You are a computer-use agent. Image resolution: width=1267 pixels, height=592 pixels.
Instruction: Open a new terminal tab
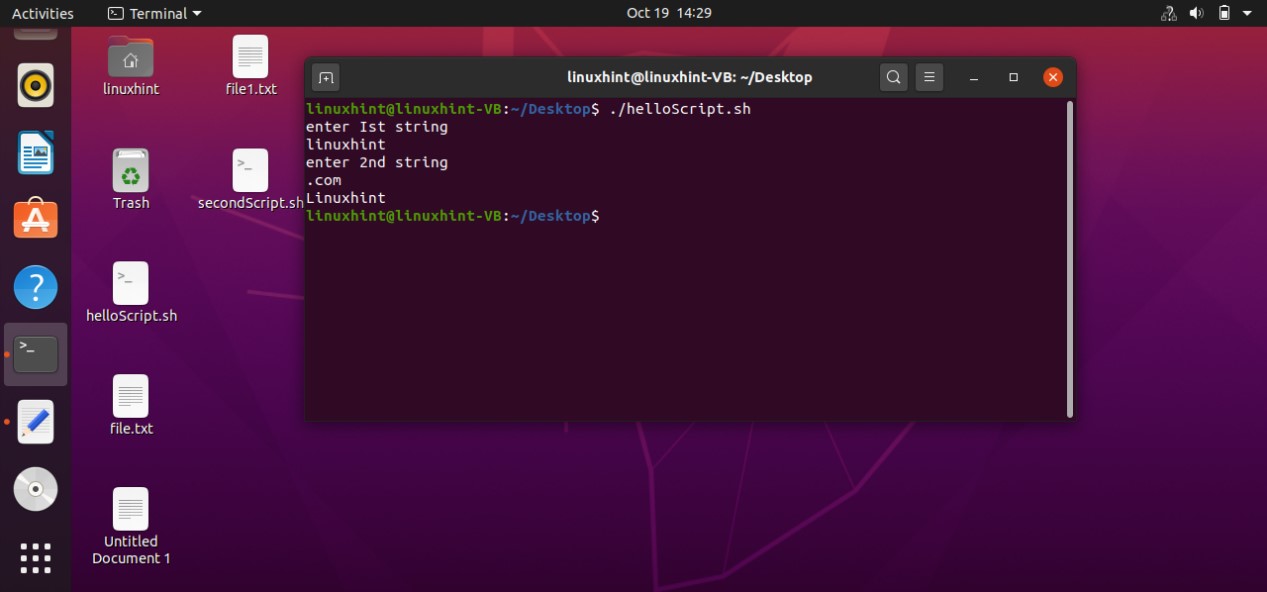pyautogui.click(x=326, y=77)
